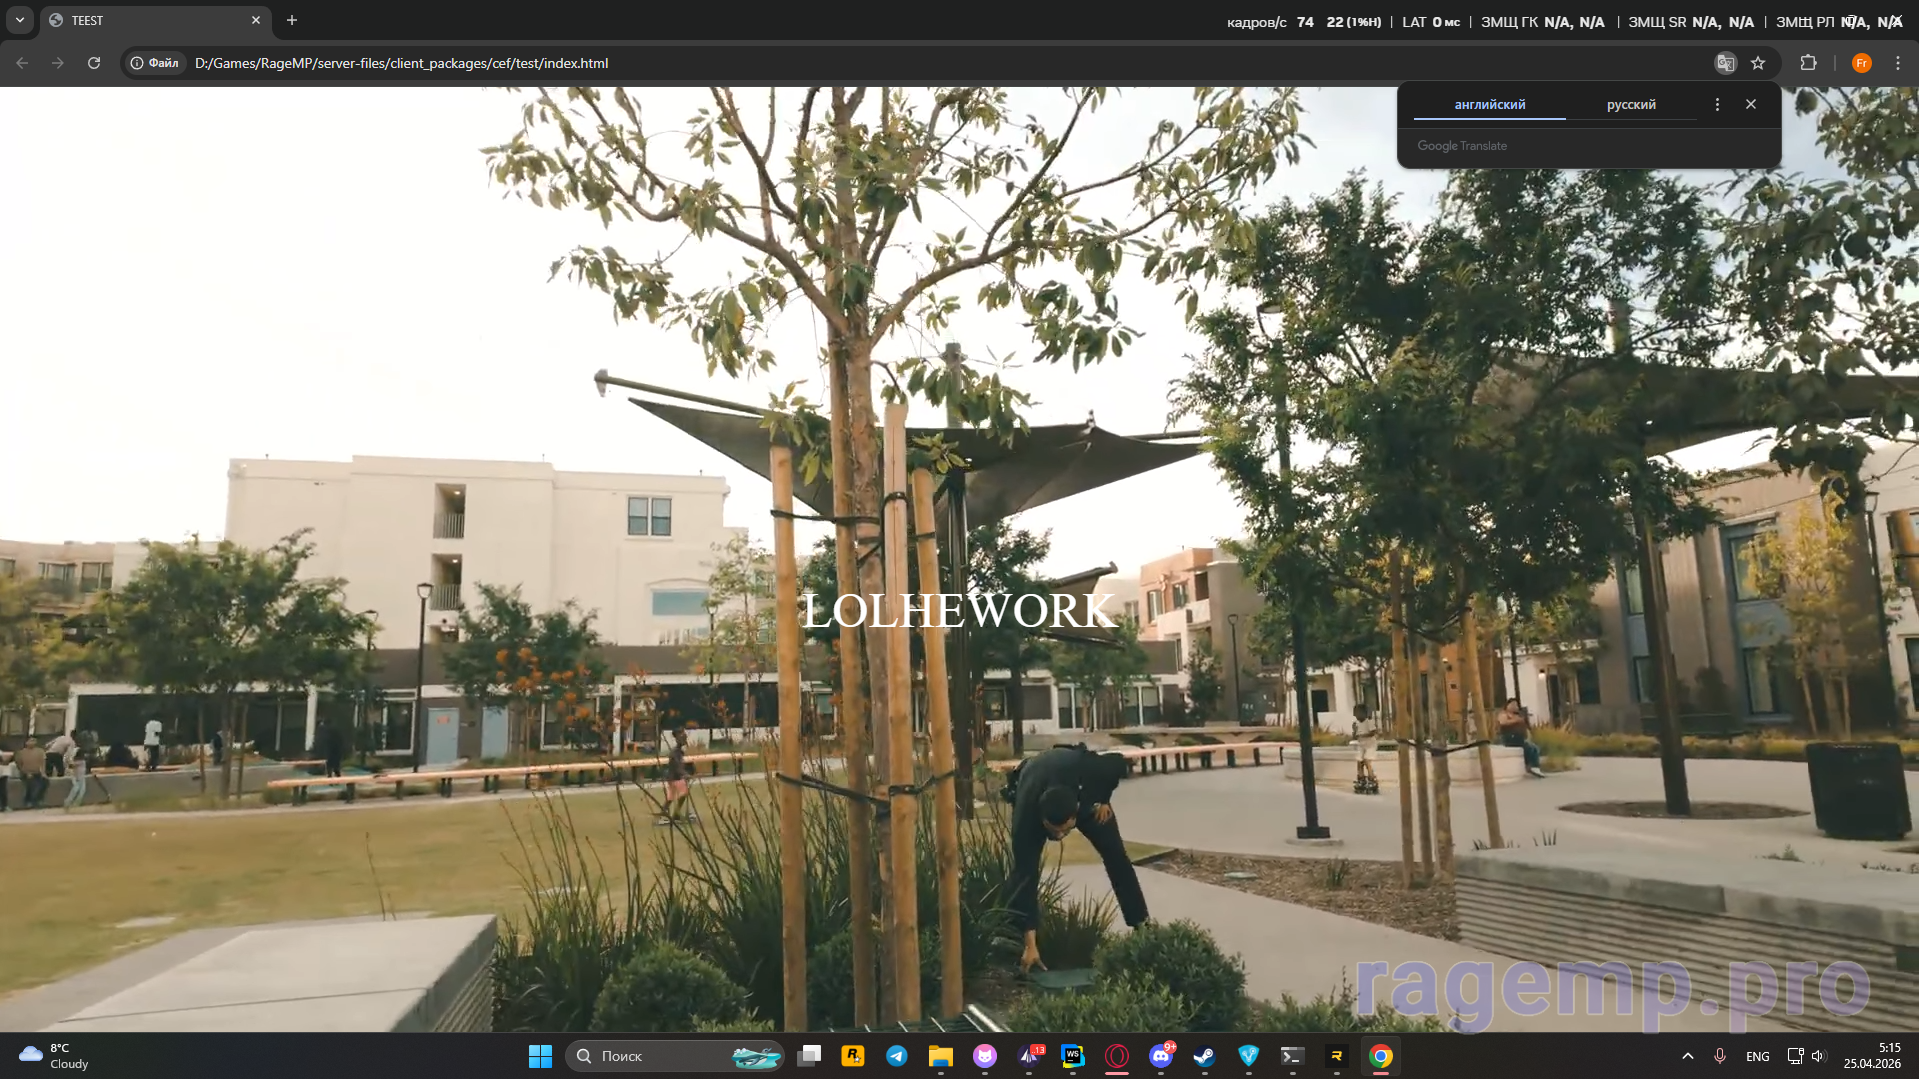1919x1079 pixels.
Task: Open WebStorm from the taskbar
Action: pos(1073,1056)
